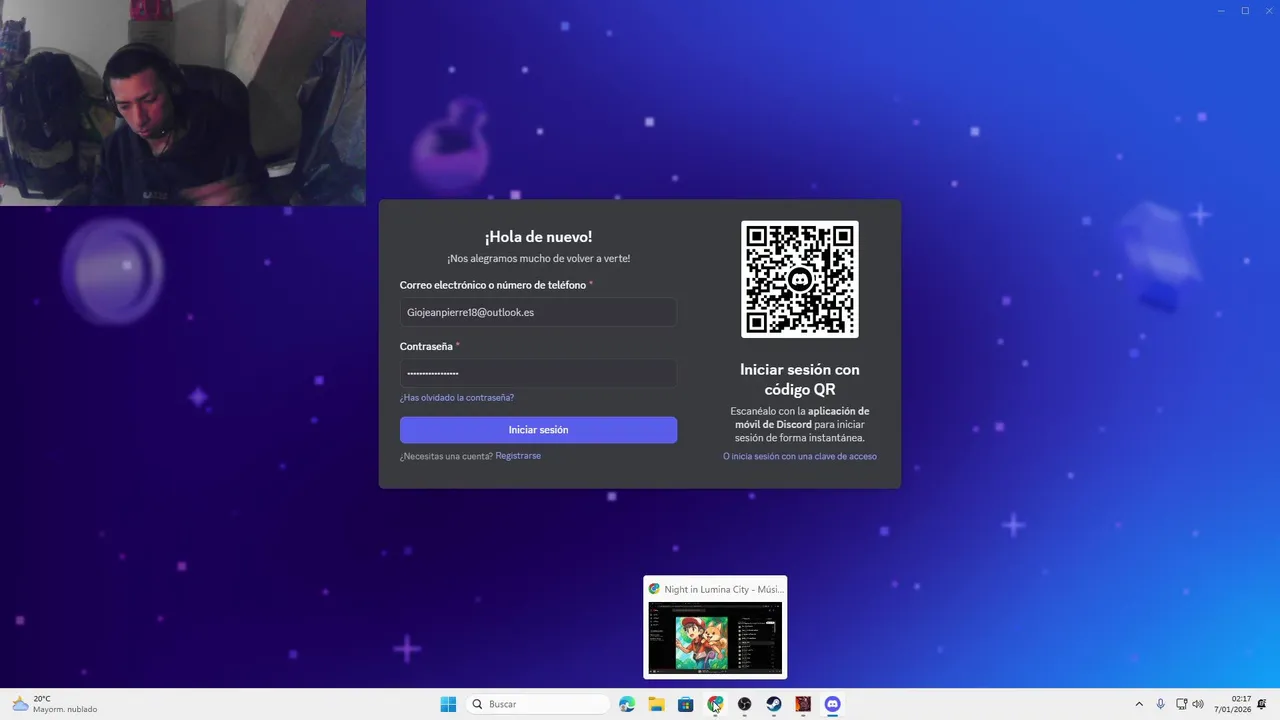Minimize the Discord window

(1221, 11)
